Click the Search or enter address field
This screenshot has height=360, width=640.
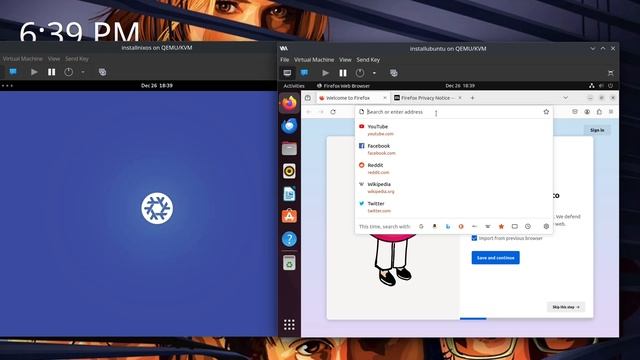pos(453,112)
